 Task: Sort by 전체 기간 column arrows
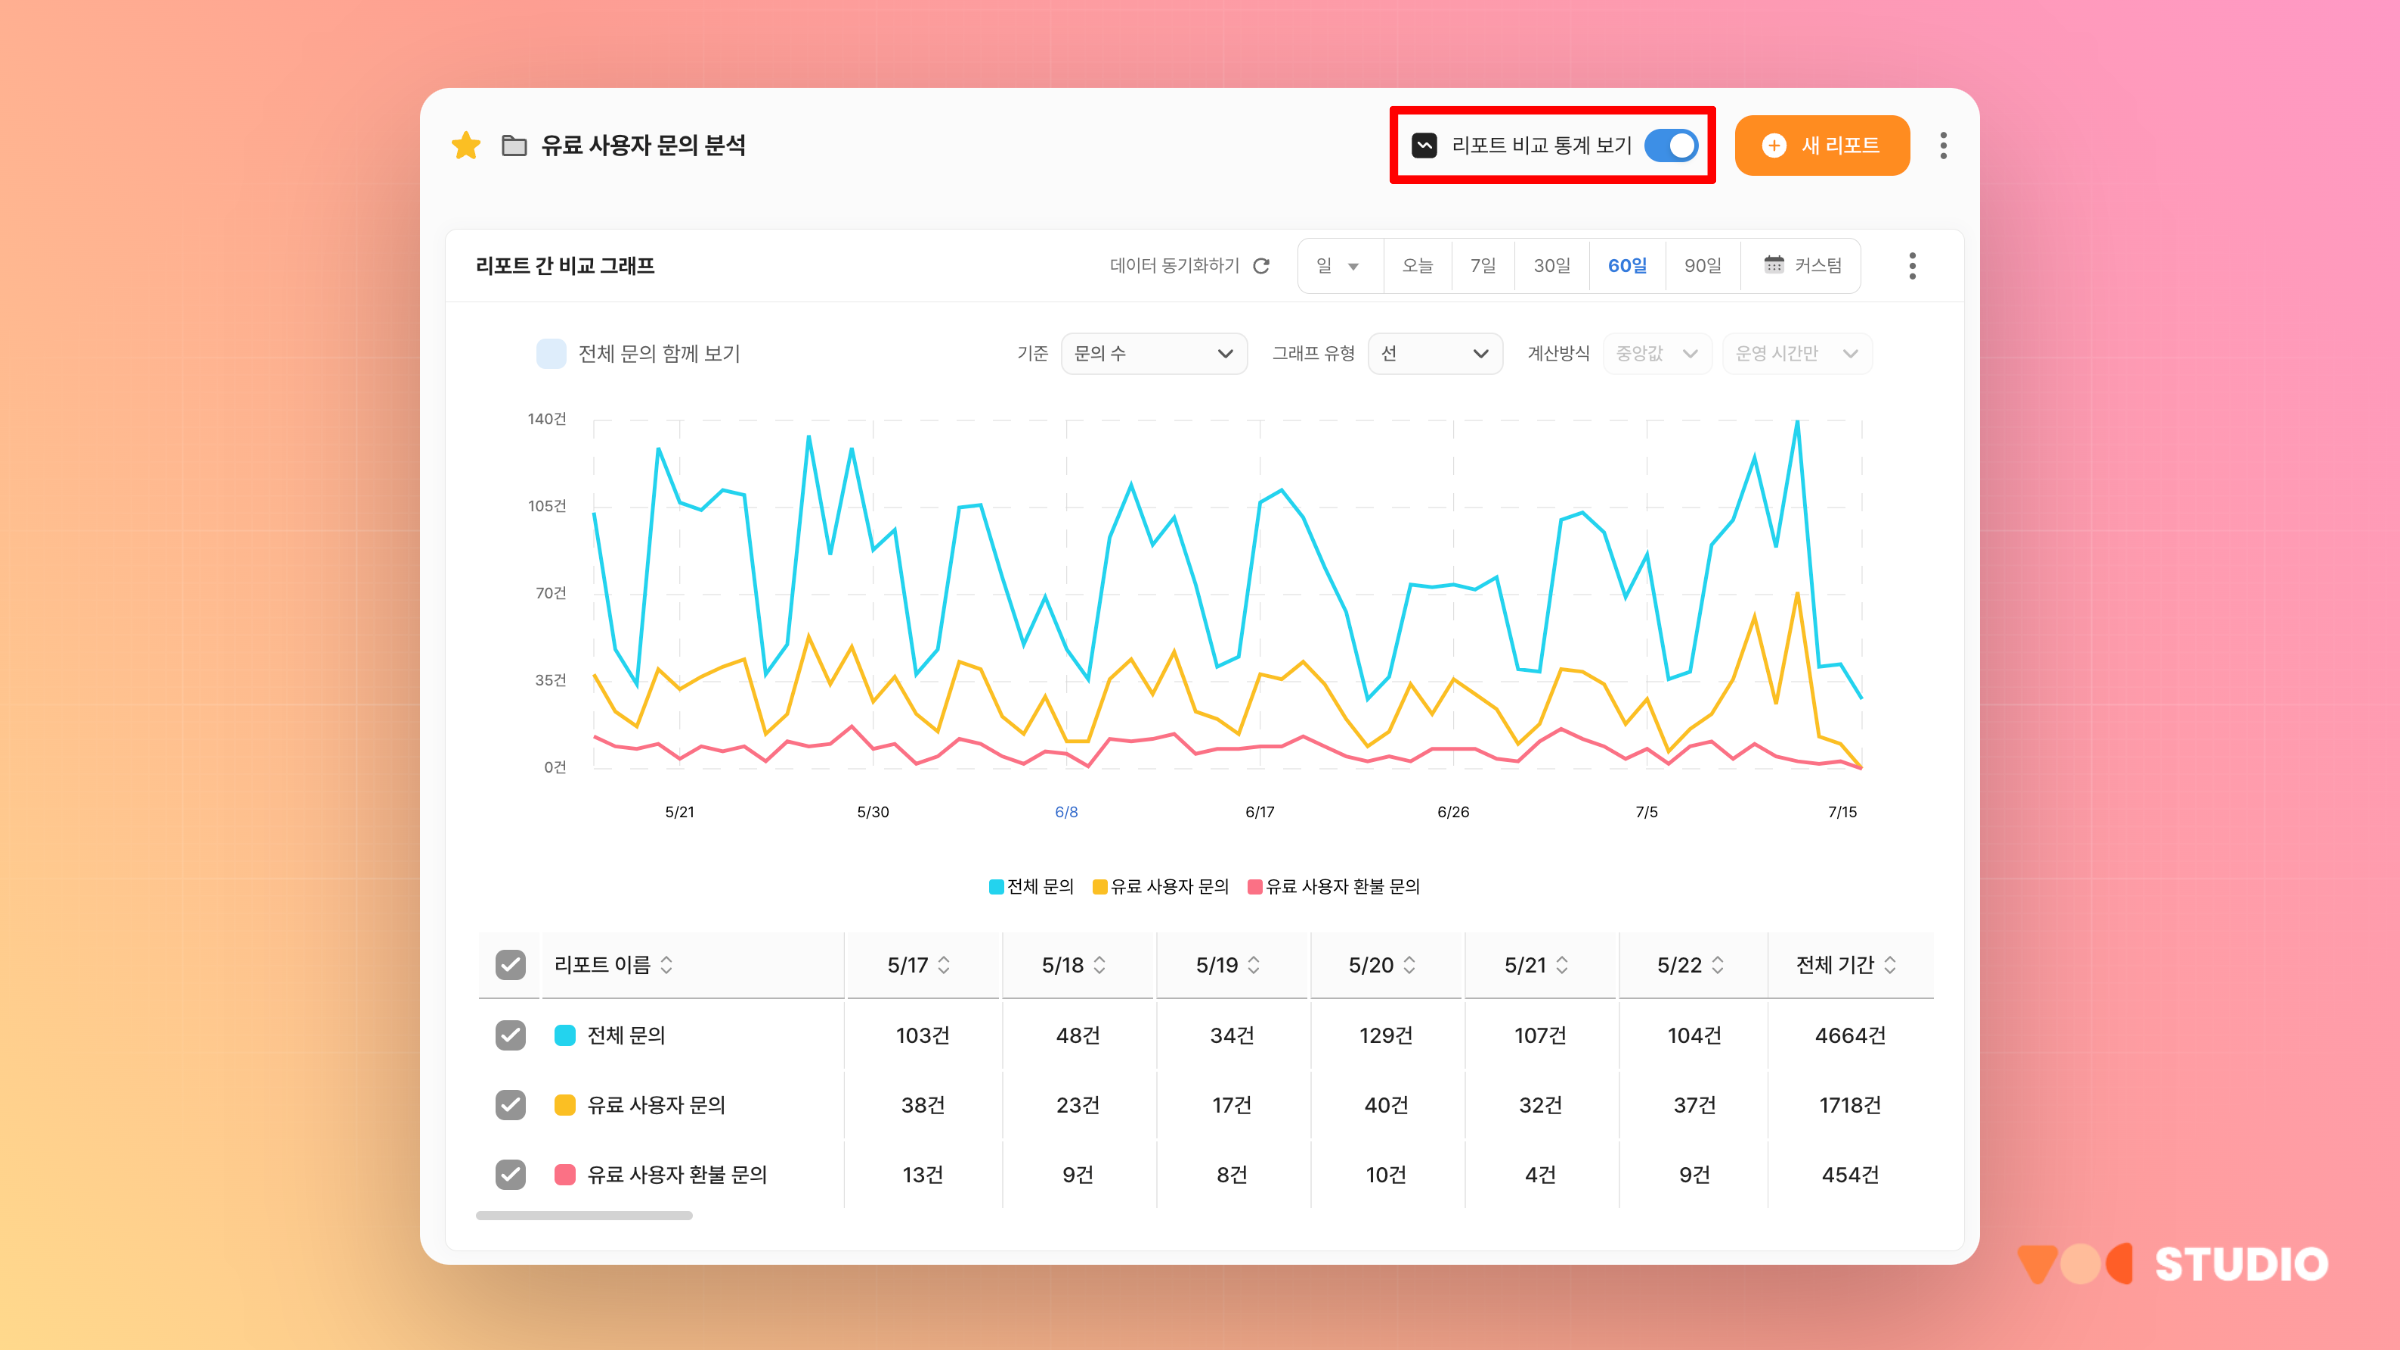pos(1890,965)
